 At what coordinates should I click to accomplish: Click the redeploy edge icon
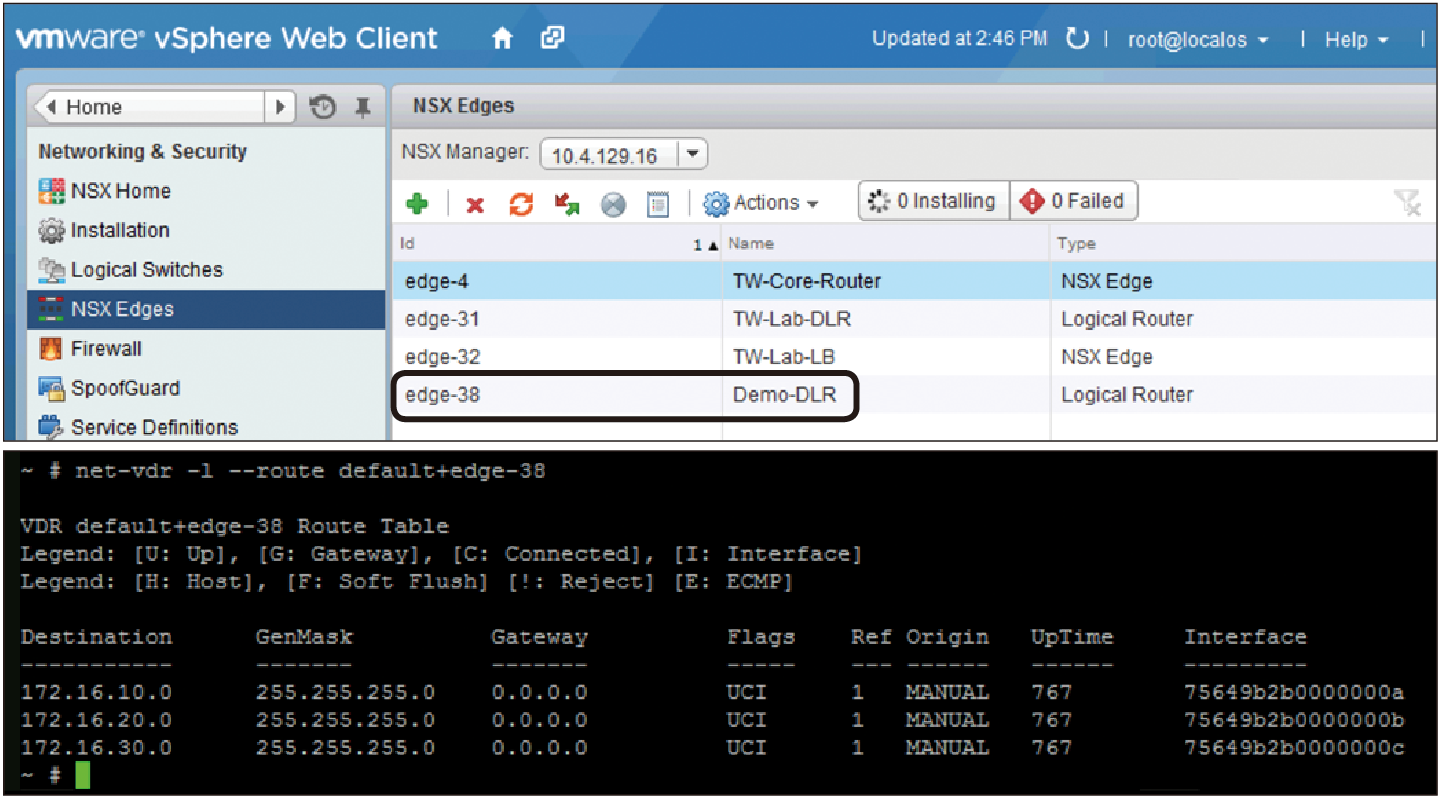coord(567,204)
